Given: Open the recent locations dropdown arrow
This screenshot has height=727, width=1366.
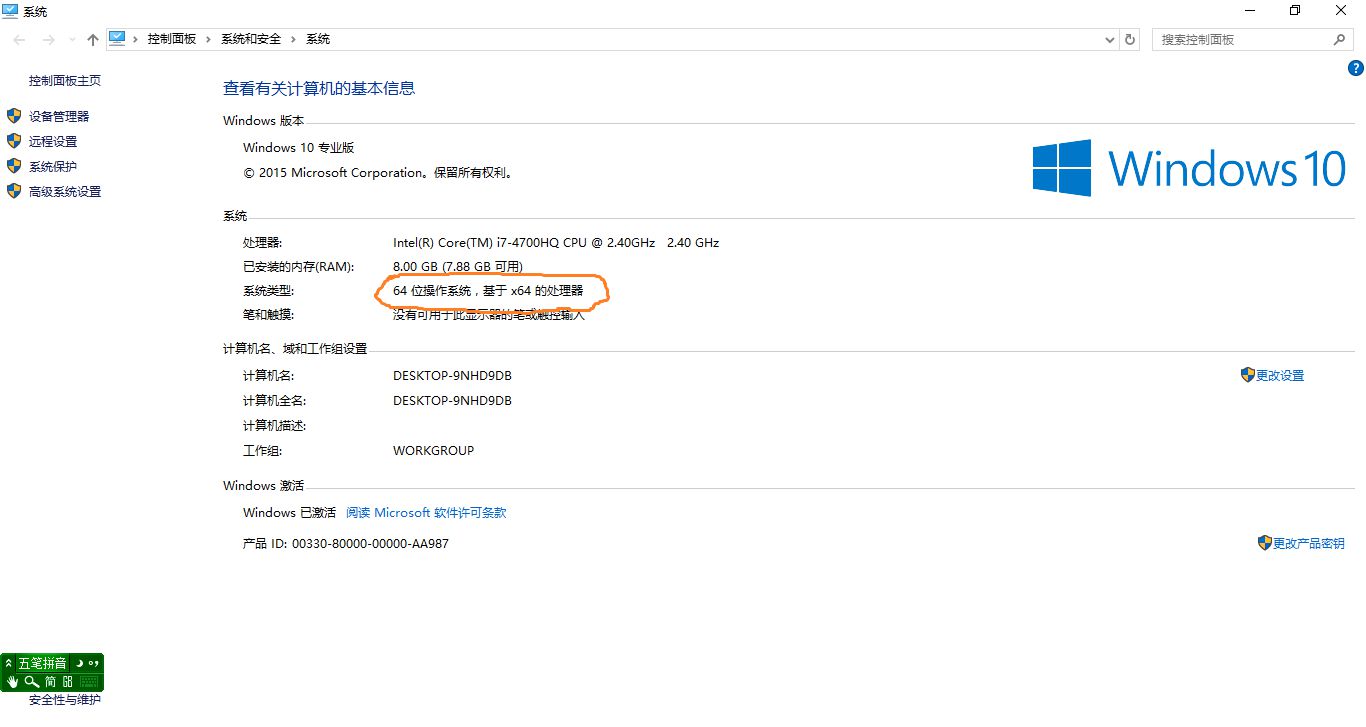Looking at the screenshot, I should [72, 40].
